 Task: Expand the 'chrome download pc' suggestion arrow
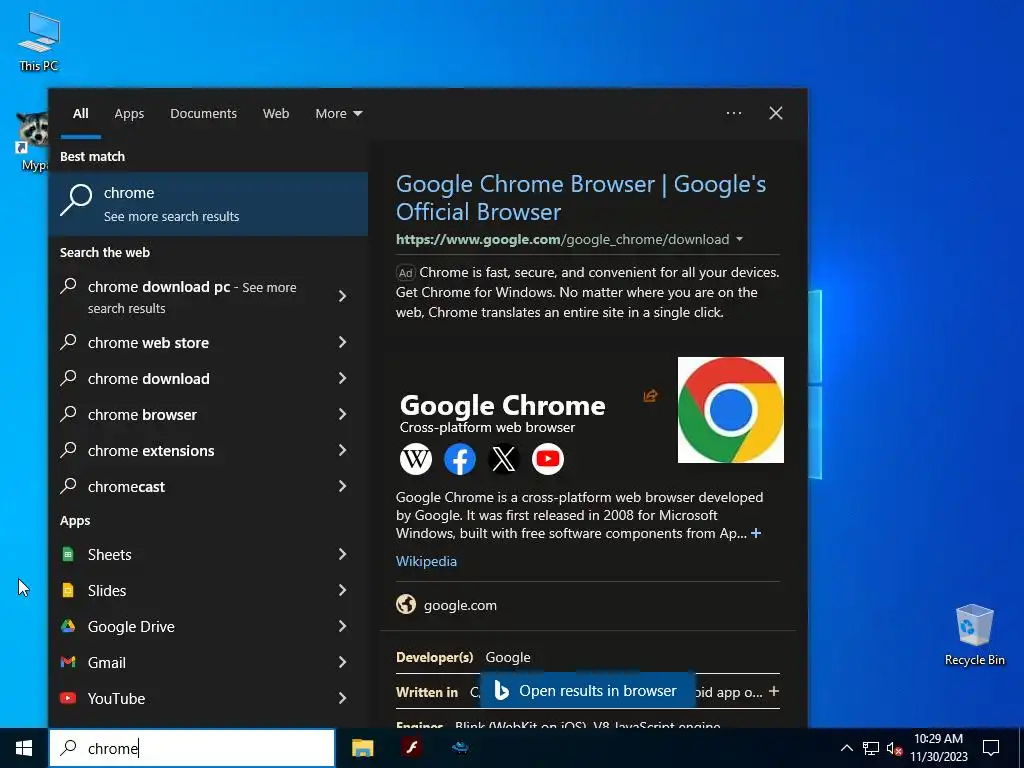point(343,296)
